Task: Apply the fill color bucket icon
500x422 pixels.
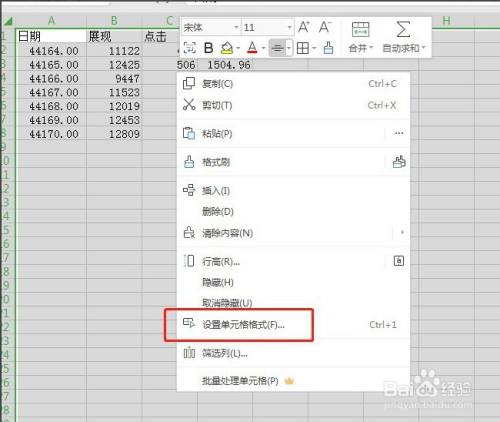Action: pos(227,48)
